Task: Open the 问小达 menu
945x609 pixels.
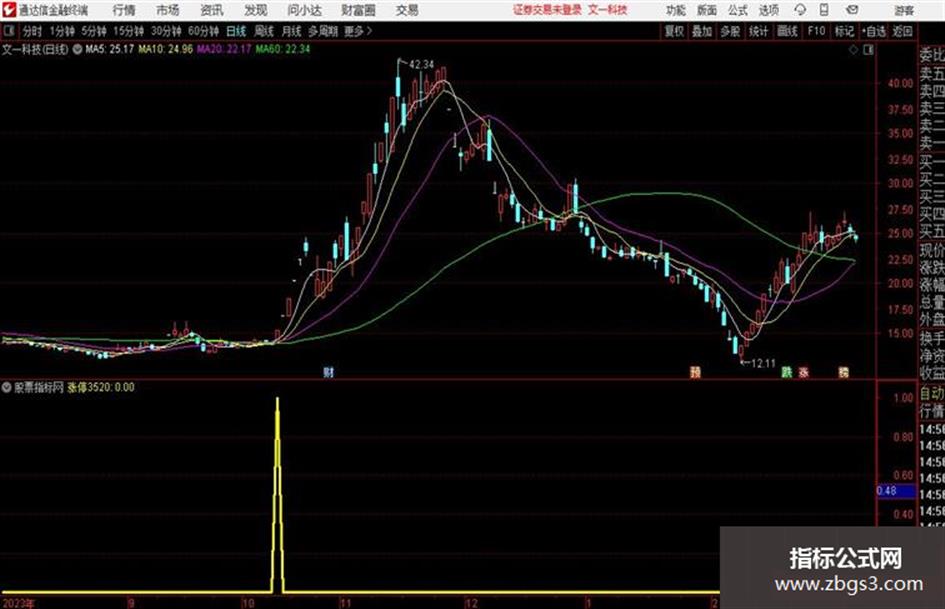Action: (x=304, y=10)
